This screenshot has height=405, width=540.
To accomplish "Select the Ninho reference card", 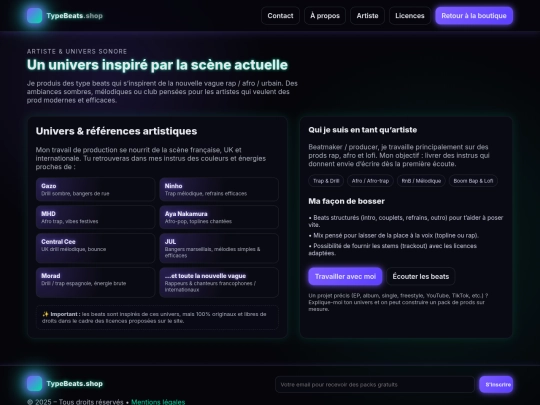I will coord(219,189).
